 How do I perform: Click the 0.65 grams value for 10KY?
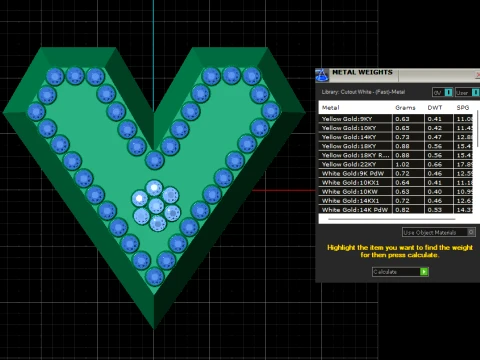[402, 128]
